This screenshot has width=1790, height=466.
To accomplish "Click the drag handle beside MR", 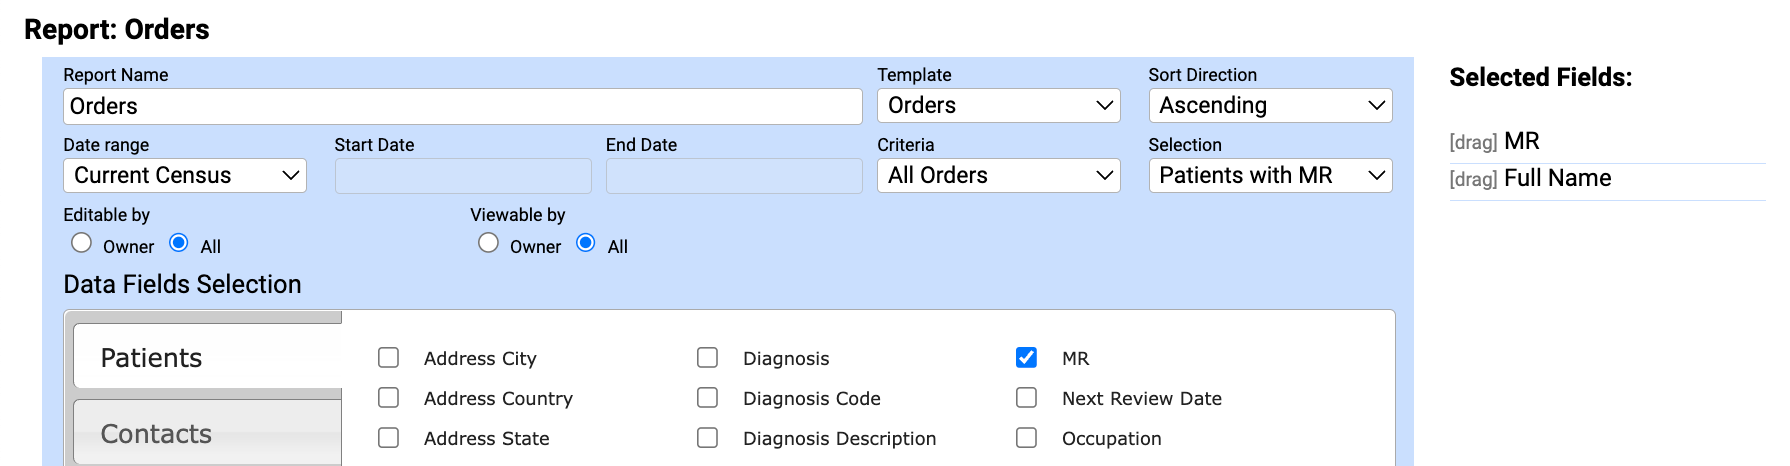I will pos(1473,142).
